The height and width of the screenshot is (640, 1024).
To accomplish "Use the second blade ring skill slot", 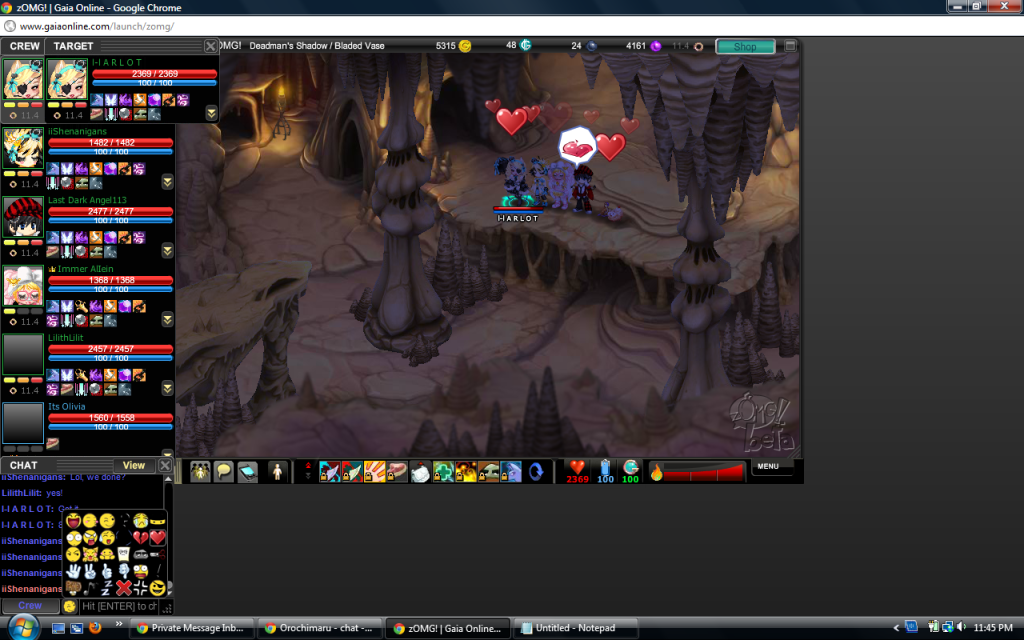I will 353,472.
